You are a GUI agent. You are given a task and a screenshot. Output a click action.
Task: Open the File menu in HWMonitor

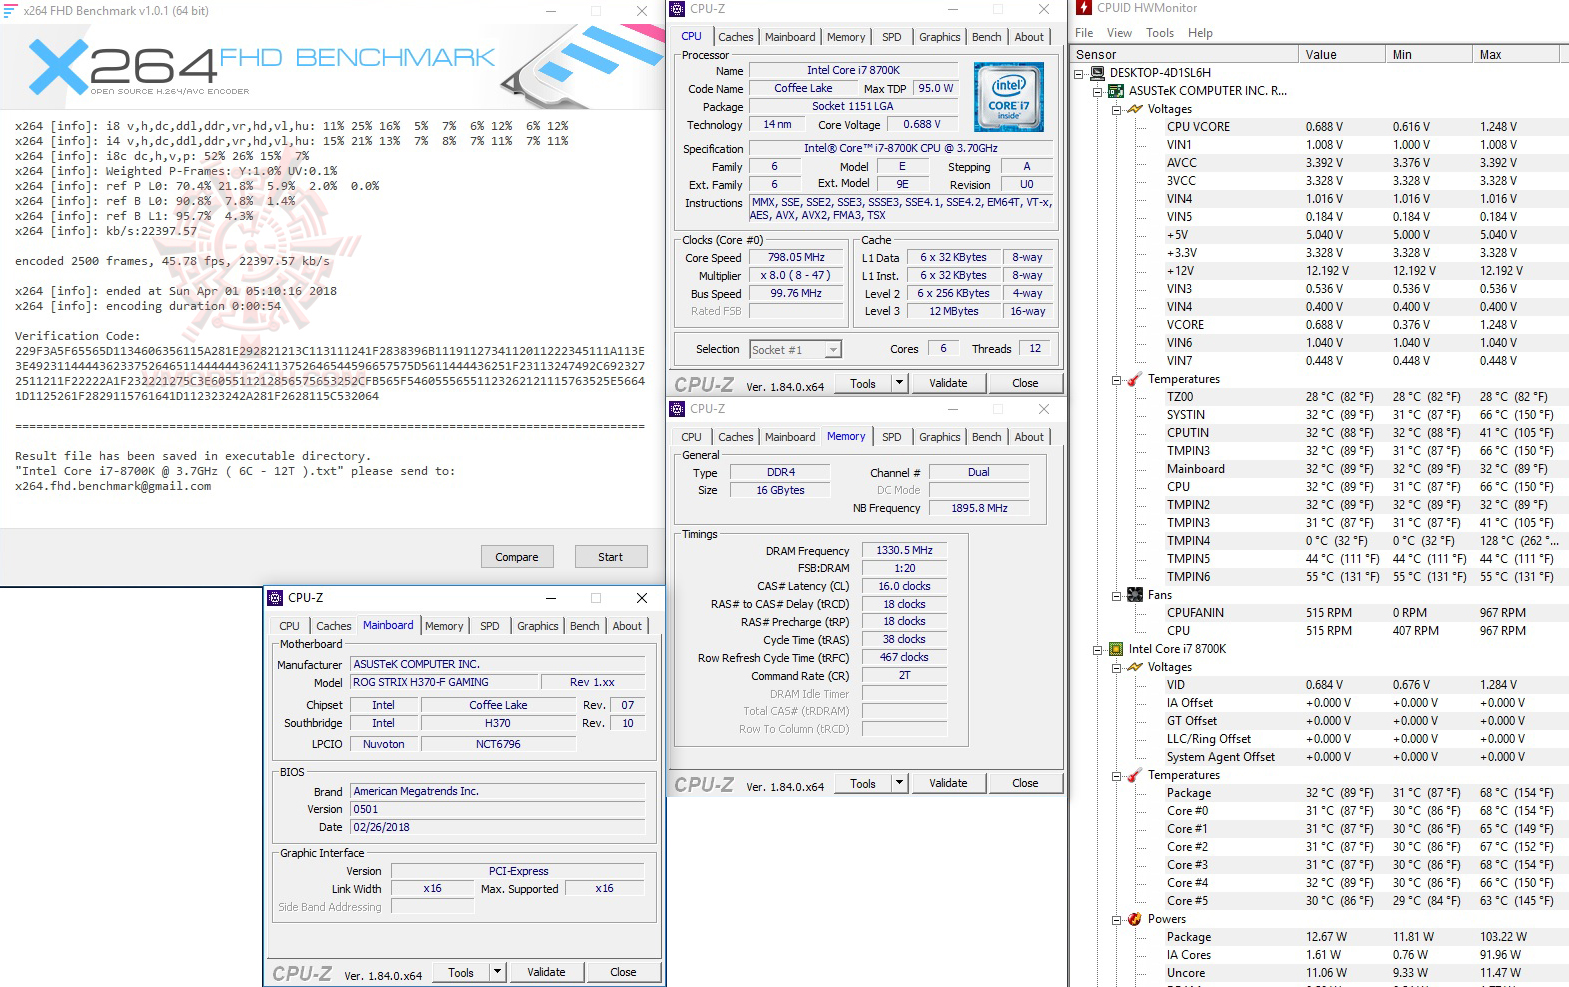point(1084,33)
